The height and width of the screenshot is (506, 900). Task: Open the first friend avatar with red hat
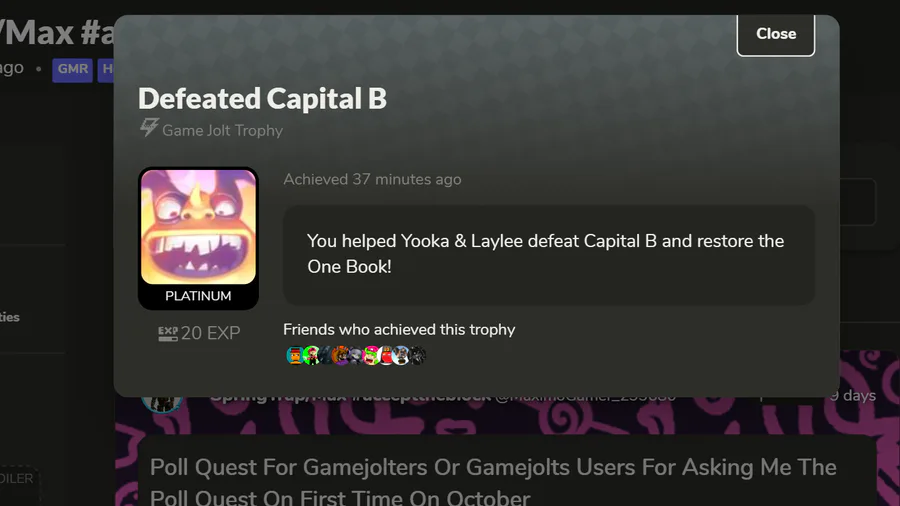(x=294, y=355)
